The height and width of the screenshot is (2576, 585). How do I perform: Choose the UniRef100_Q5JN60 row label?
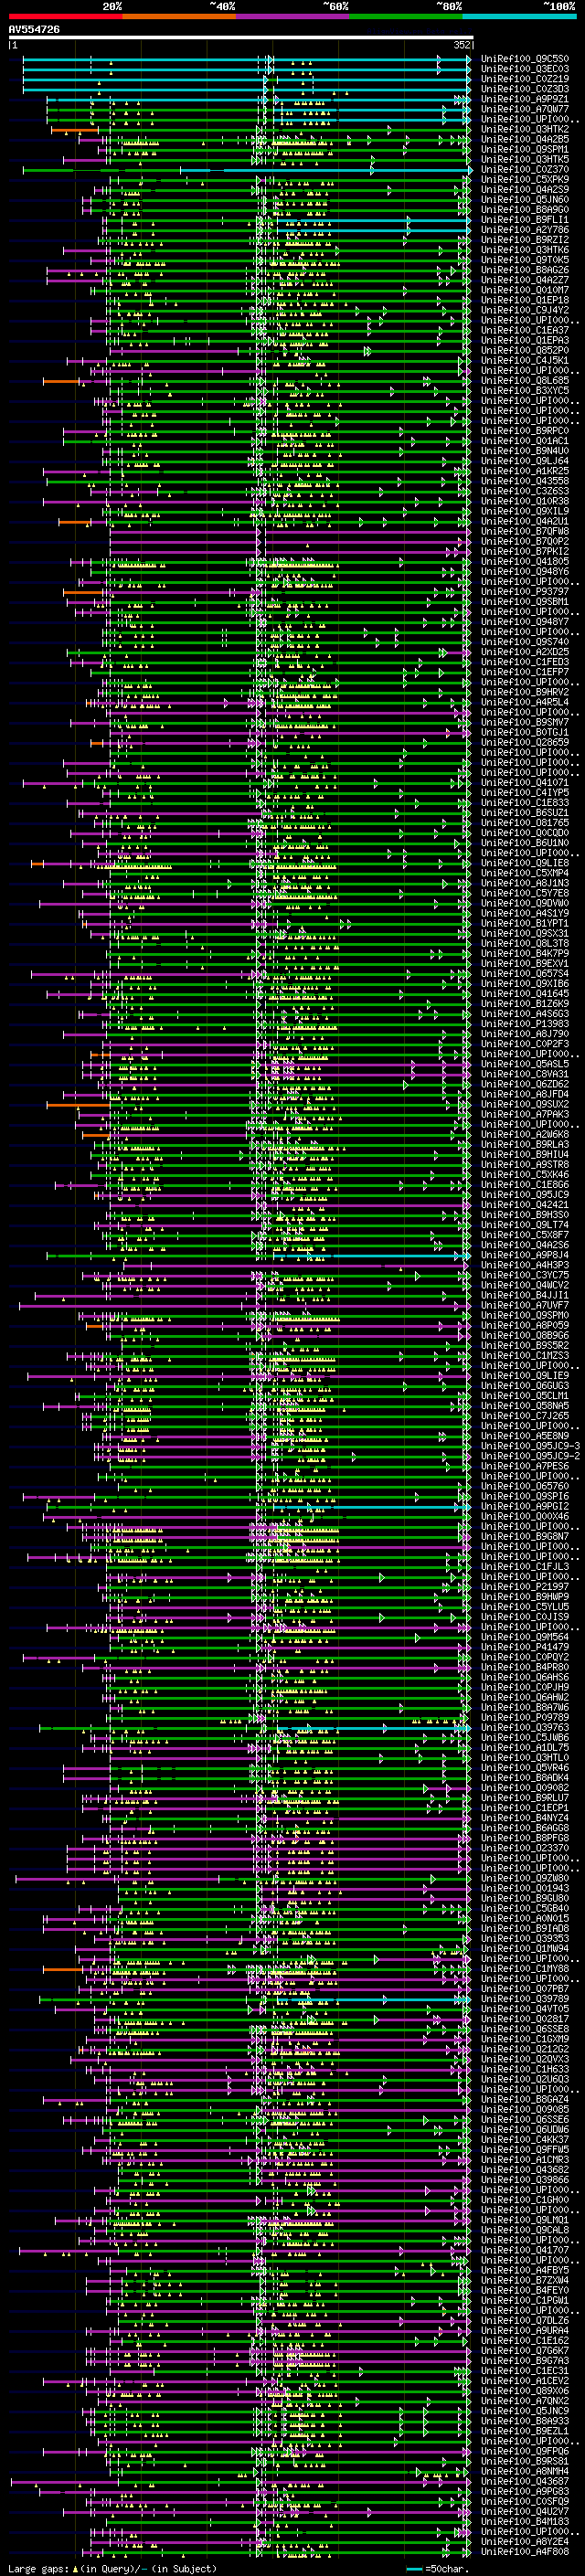click(x=525, y=199)
